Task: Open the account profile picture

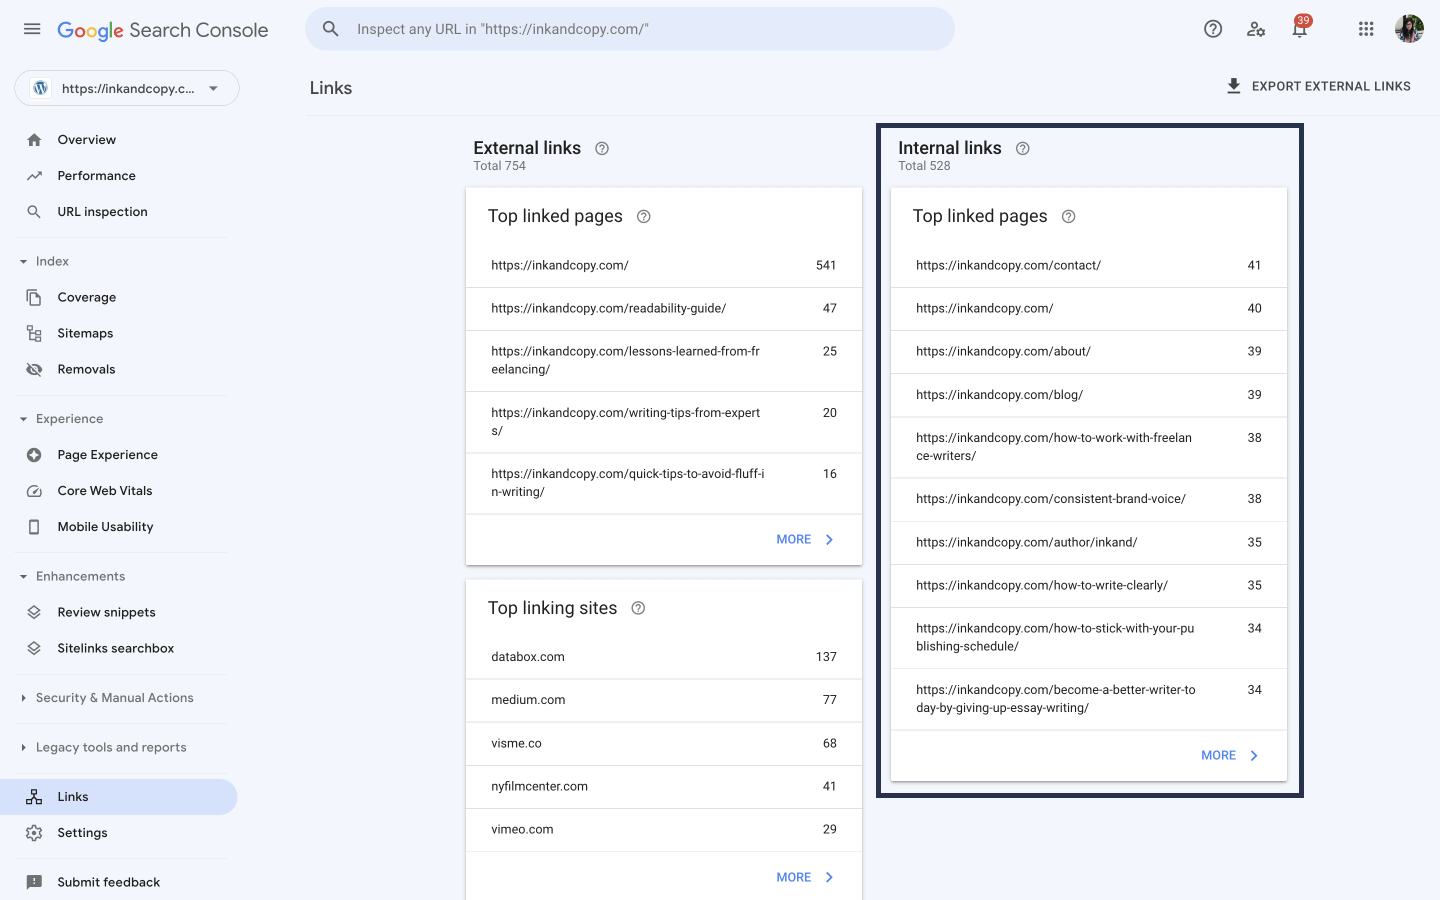Action: 1409,29
